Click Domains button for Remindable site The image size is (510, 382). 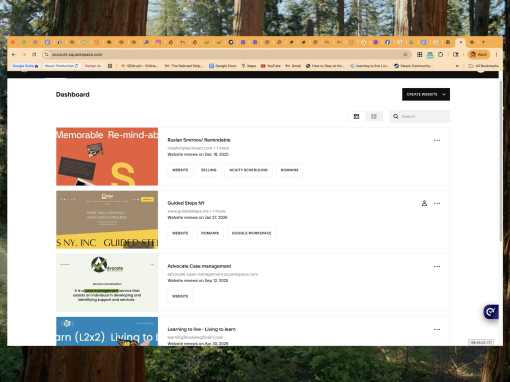point(289,170)
